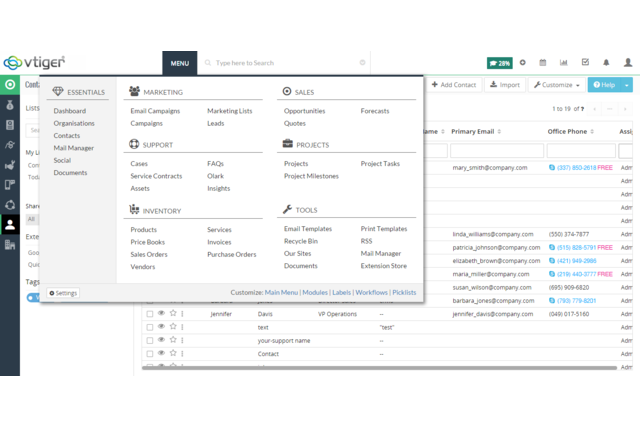Viewport: 640px width, 426px height.
Task: Open Email Campaigns from Marketing menu
Action: coord(155,111)
